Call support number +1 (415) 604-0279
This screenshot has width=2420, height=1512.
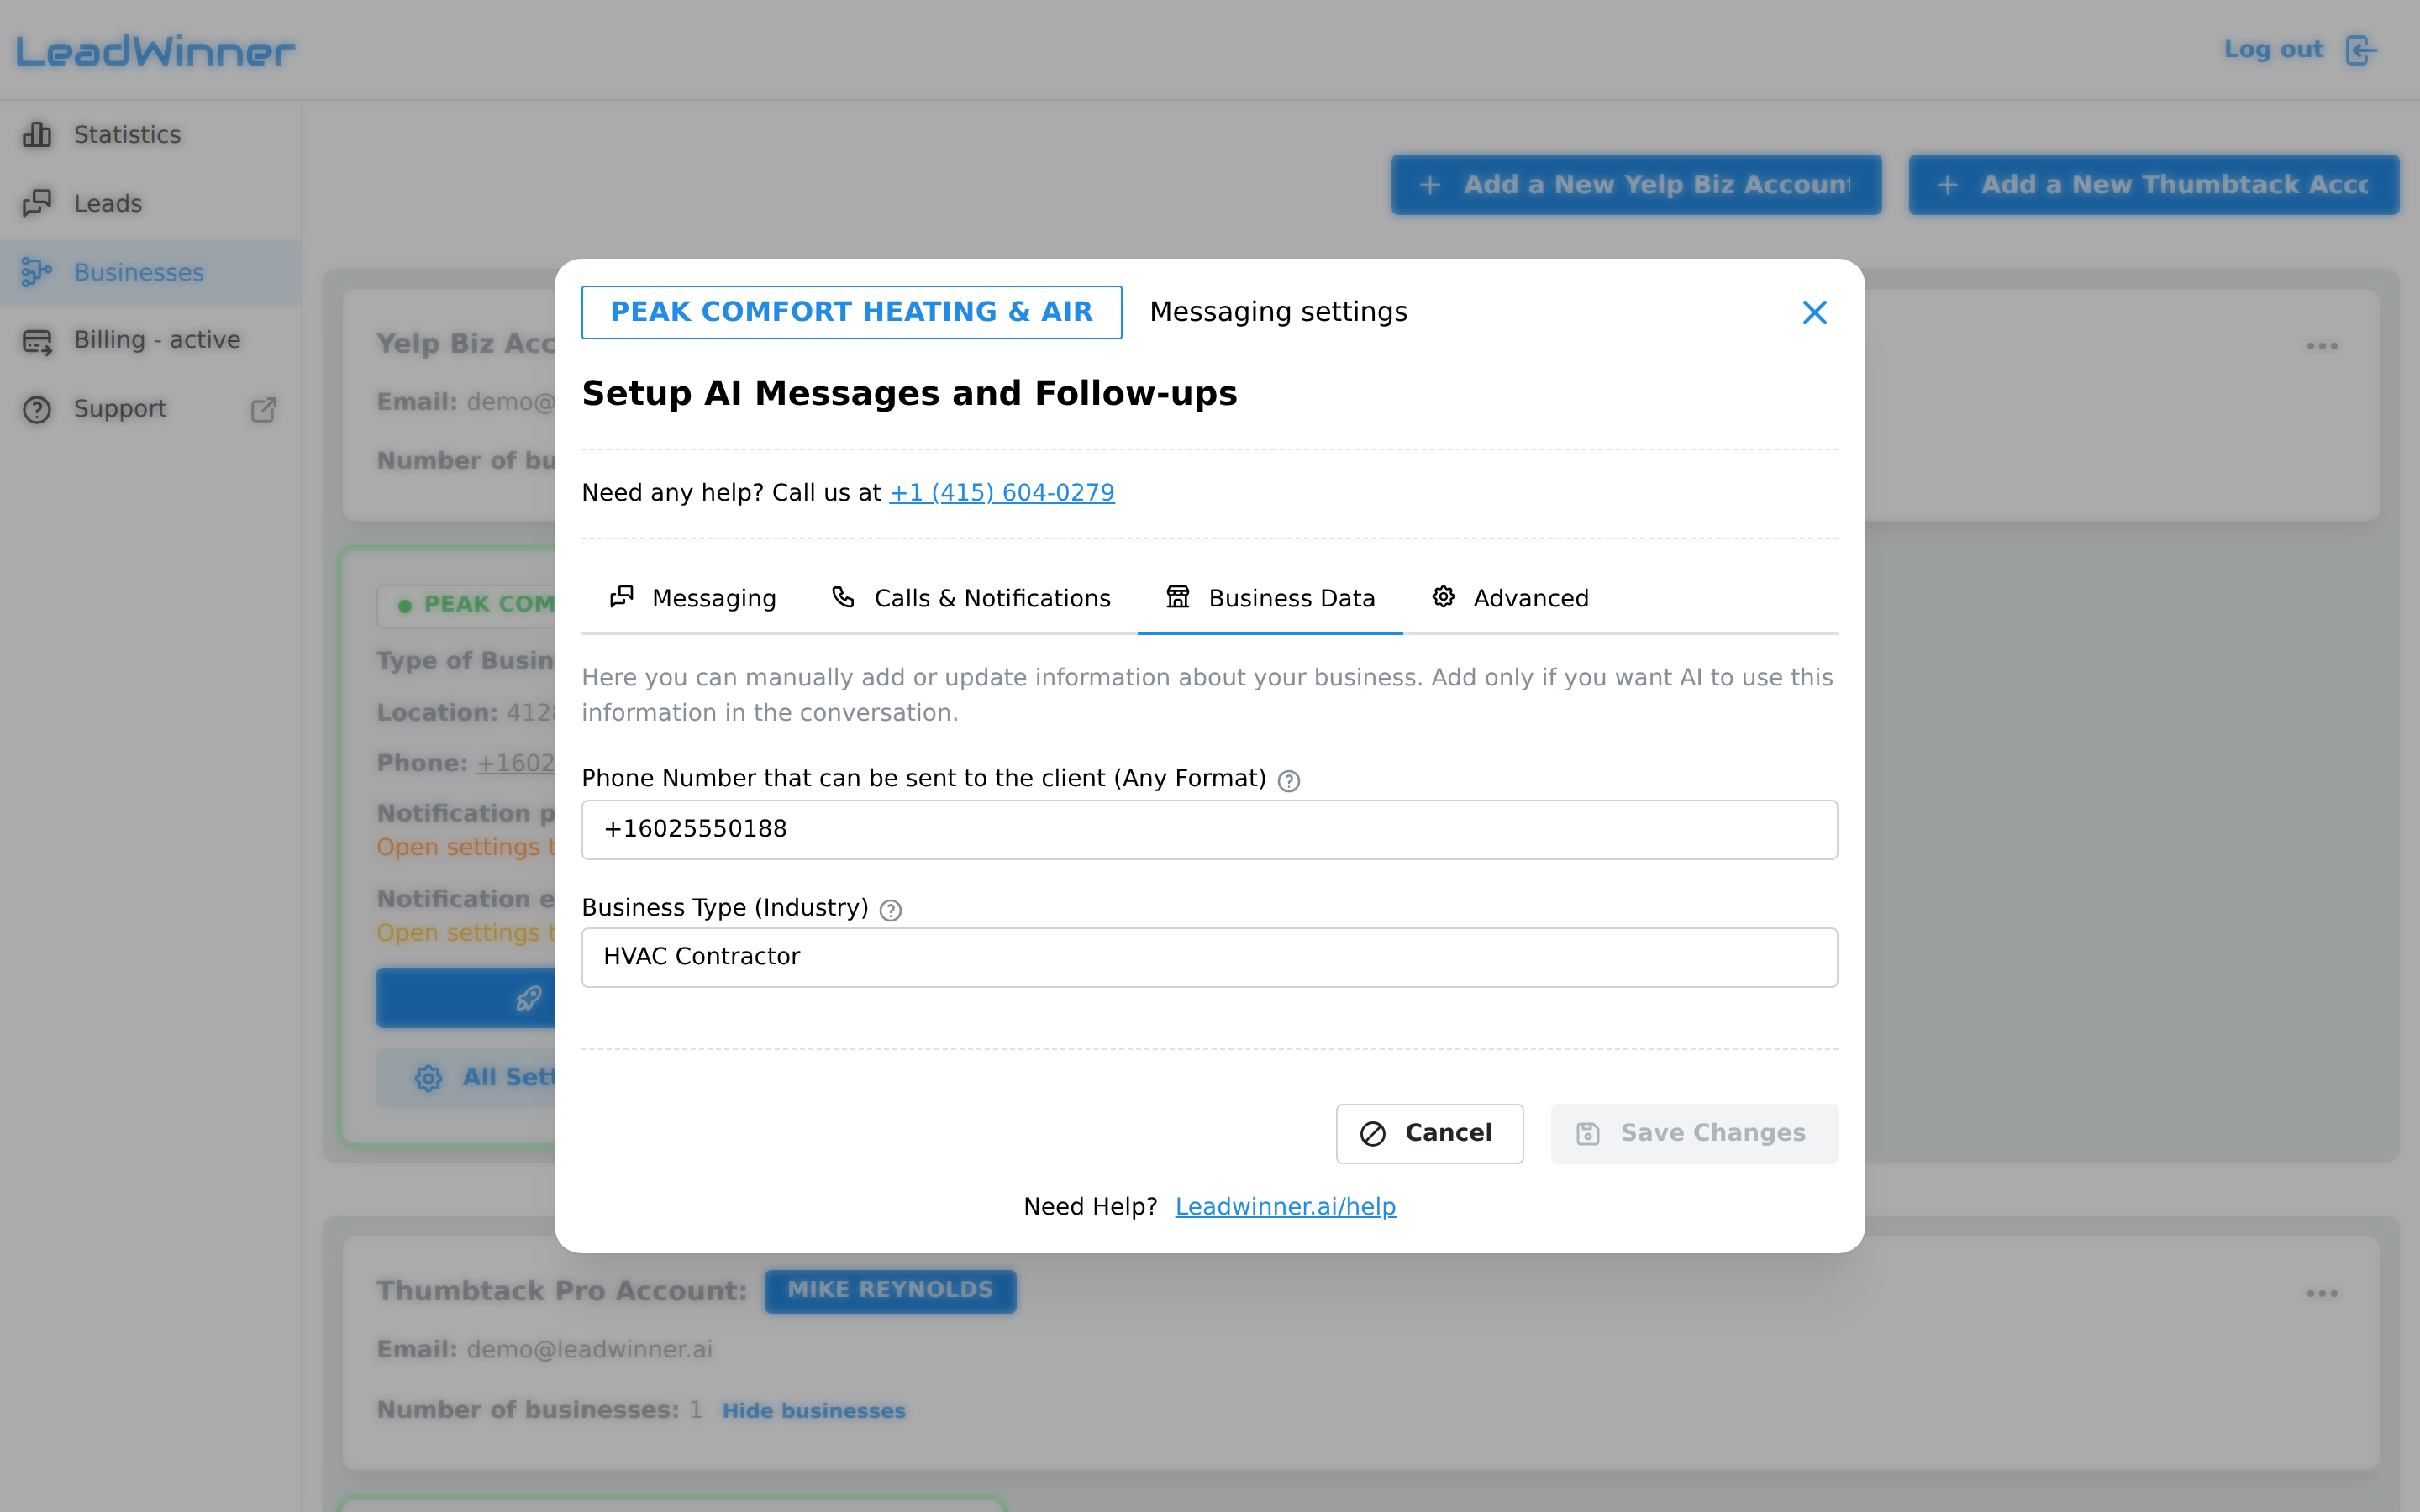click(x=1002, y=493)
